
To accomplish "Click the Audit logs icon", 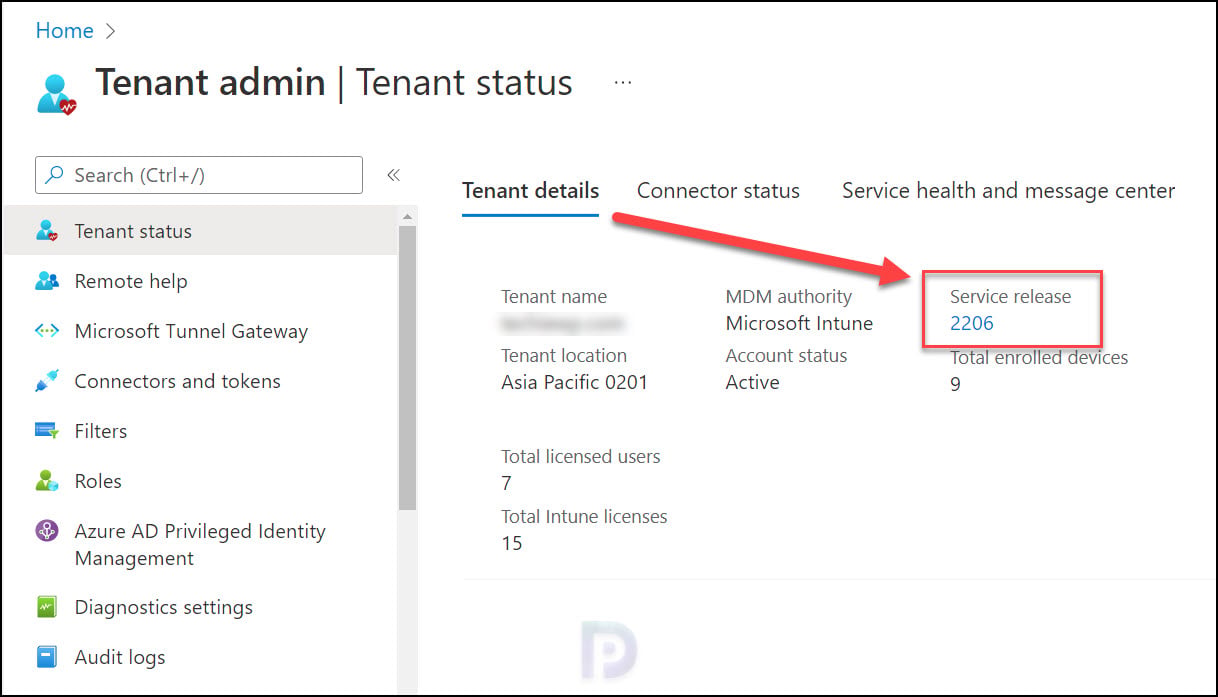I will click(x=47, y=657).
